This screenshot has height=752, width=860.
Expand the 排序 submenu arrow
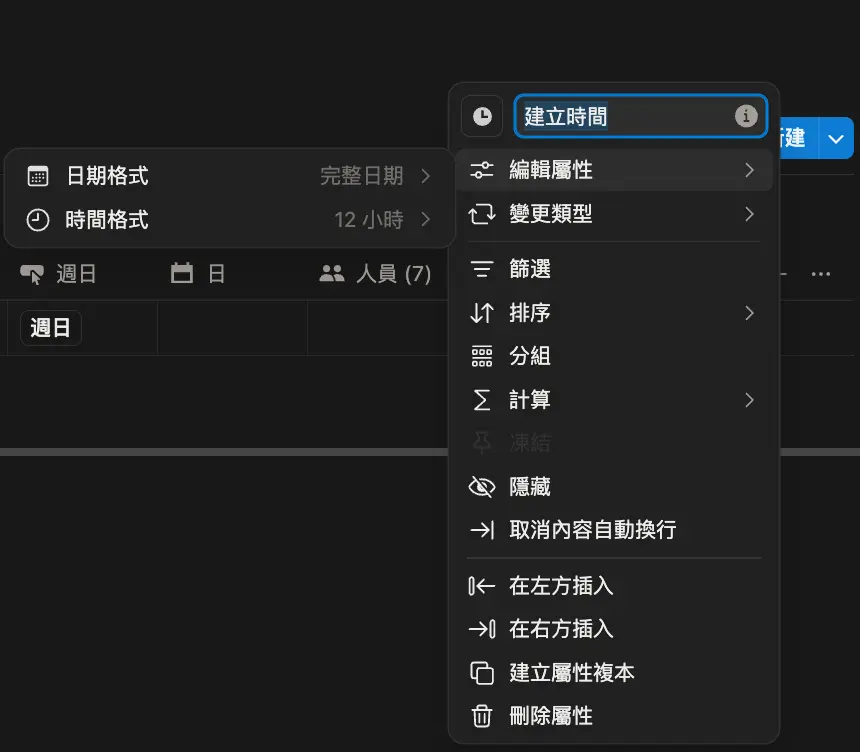click(x=749, y=313)
